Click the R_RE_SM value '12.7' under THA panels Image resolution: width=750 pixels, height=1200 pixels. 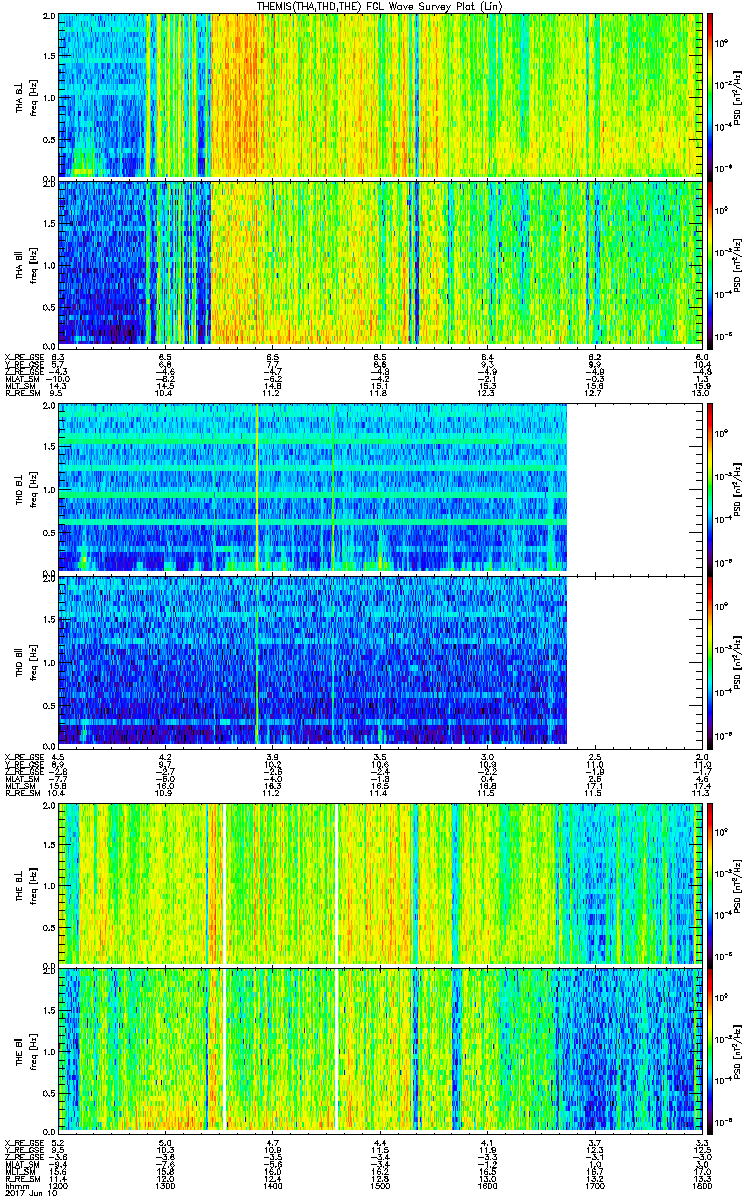[594, 394]
